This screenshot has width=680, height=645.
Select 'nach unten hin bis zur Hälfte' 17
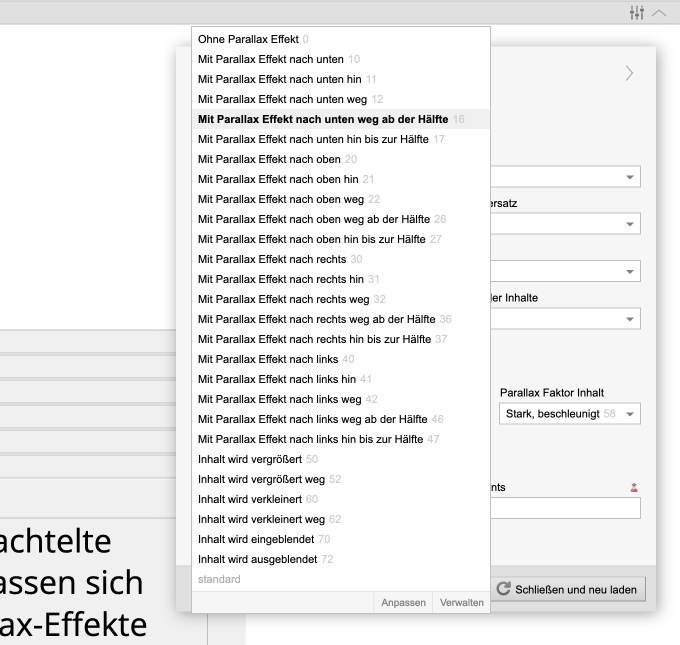click(x=341, y=139)
